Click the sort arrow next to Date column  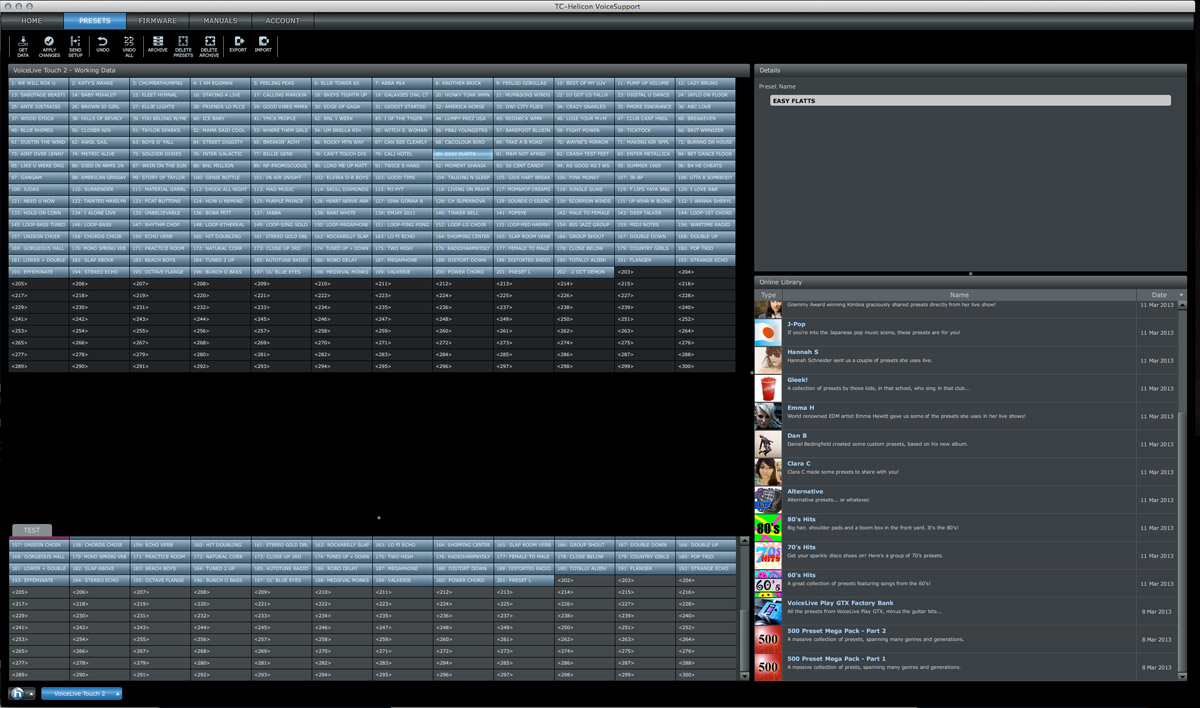click(1181, 295)
